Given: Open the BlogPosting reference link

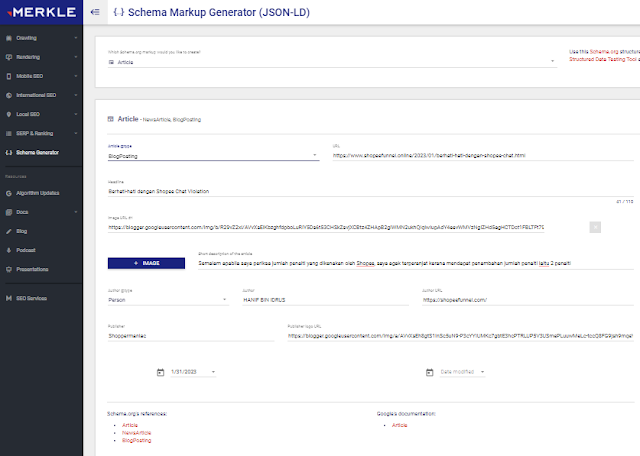Looking at the screenshot, I should coord(136,440).
